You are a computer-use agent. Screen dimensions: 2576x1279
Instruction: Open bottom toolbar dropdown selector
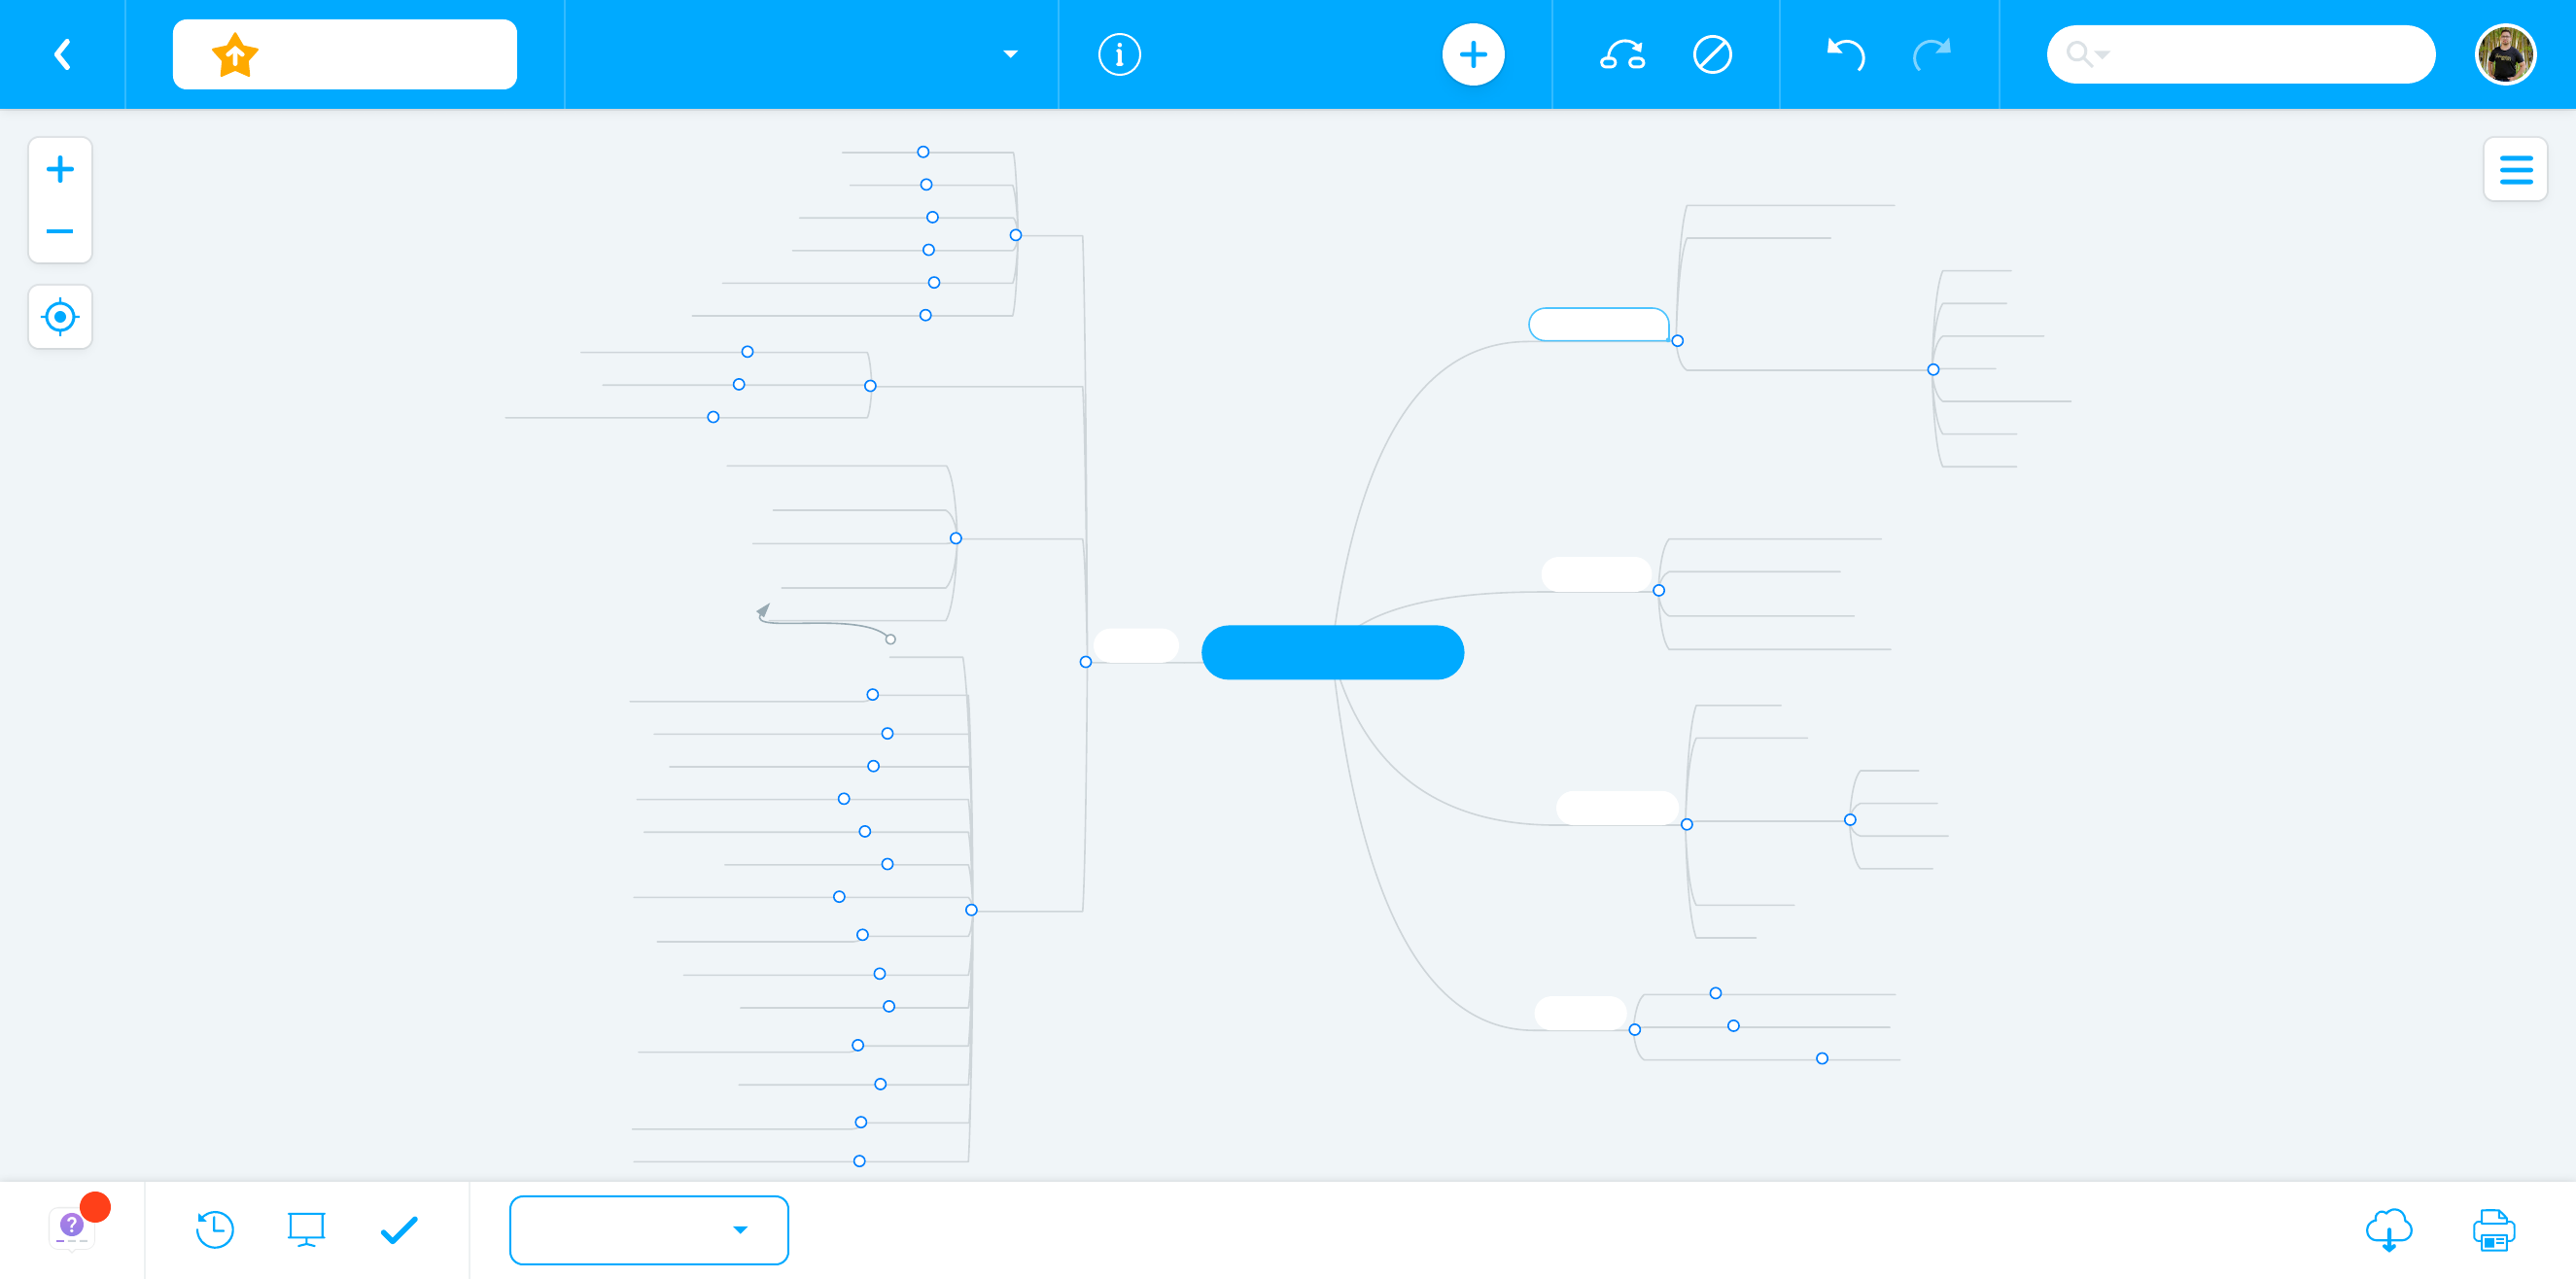649,1229
